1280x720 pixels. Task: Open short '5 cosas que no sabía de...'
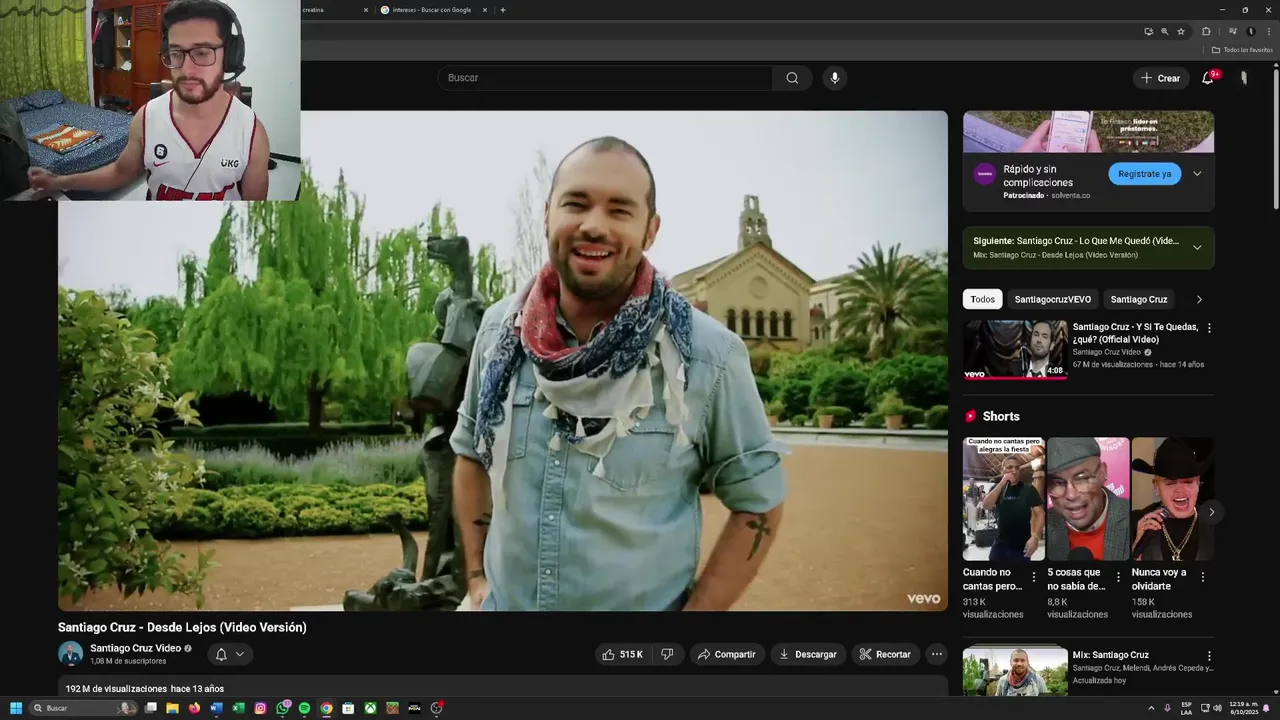pyautogui.click(x=1088, y=498)
